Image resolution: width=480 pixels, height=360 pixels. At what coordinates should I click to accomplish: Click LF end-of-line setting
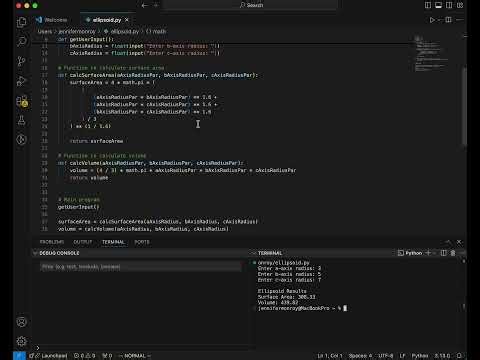(x=402, y=356)
